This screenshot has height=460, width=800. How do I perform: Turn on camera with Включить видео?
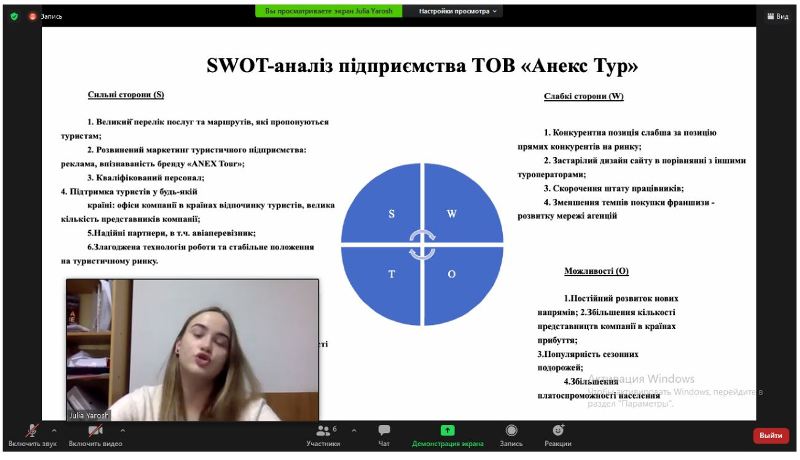pyautogui.click(x=95, y=436)
